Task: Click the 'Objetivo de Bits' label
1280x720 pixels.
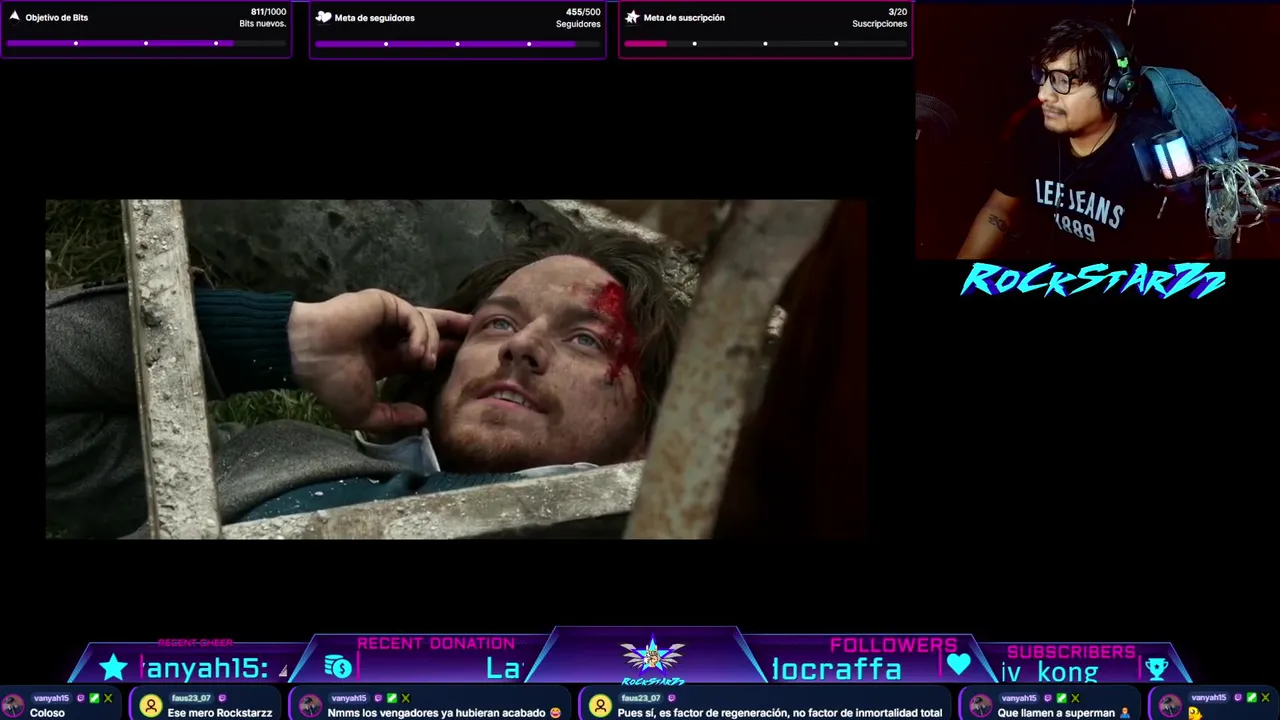Action: [57, 18]
